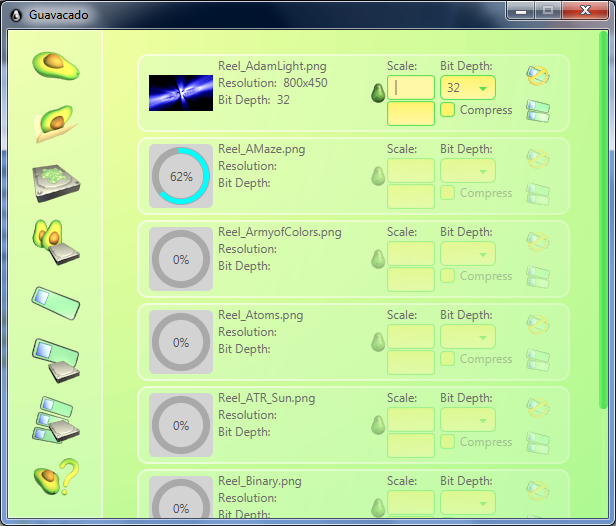Click the 0% progress ring for Reel_ArmyofColors

click(181, 259)
